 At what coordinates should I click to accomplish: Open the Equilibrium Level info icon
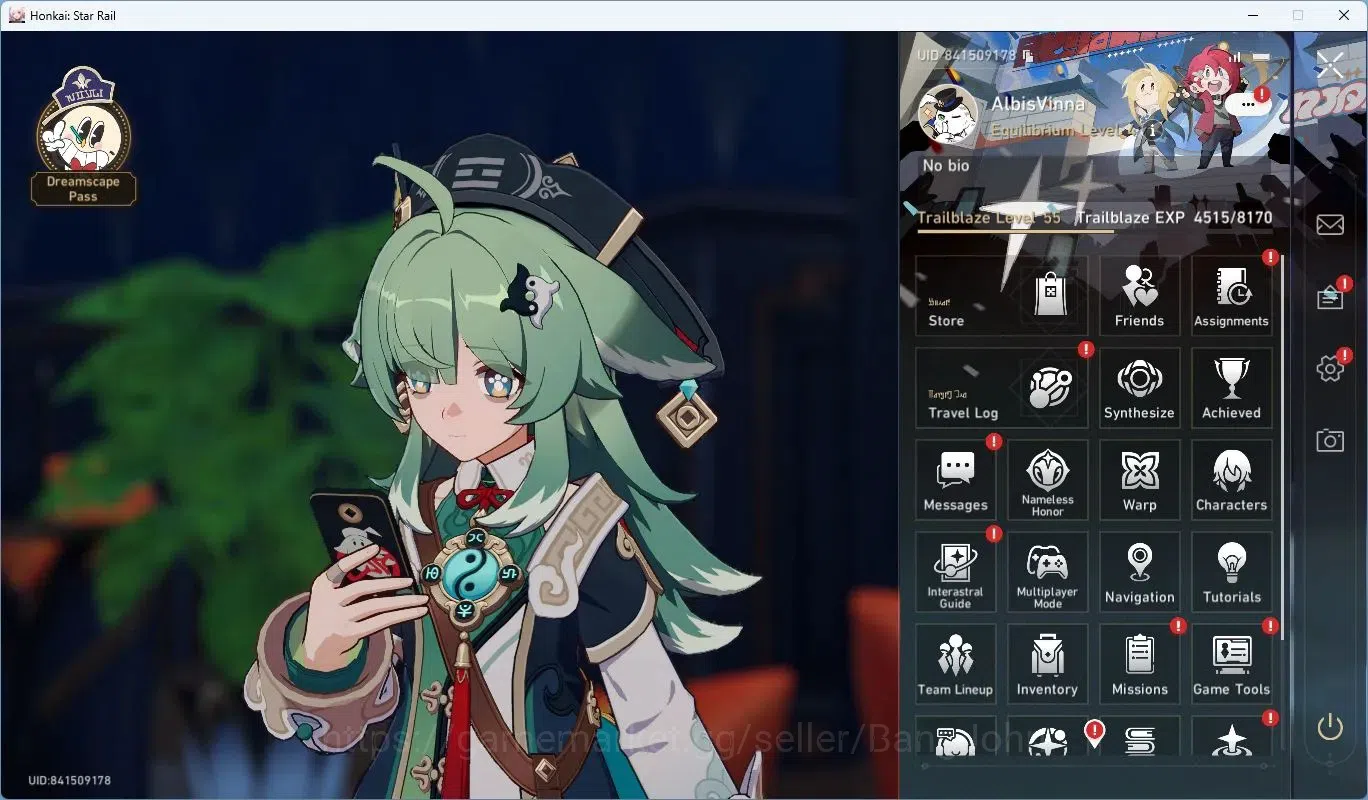point(1152,130)
